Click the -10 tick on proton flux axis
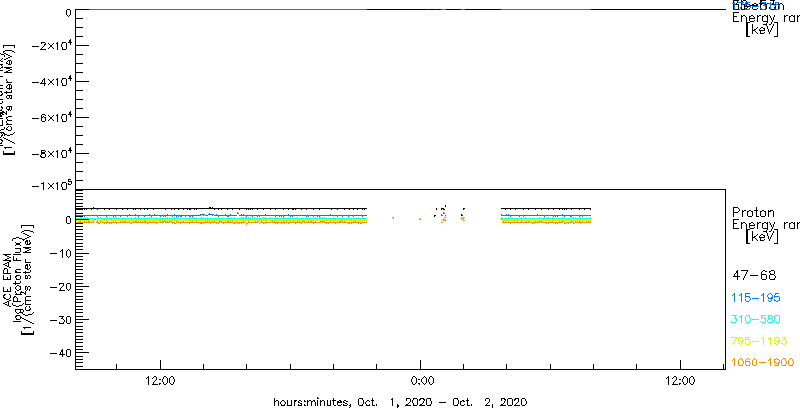Image resolution: width=800 pixels, height=410 pixels. click(x=62, y=253)
